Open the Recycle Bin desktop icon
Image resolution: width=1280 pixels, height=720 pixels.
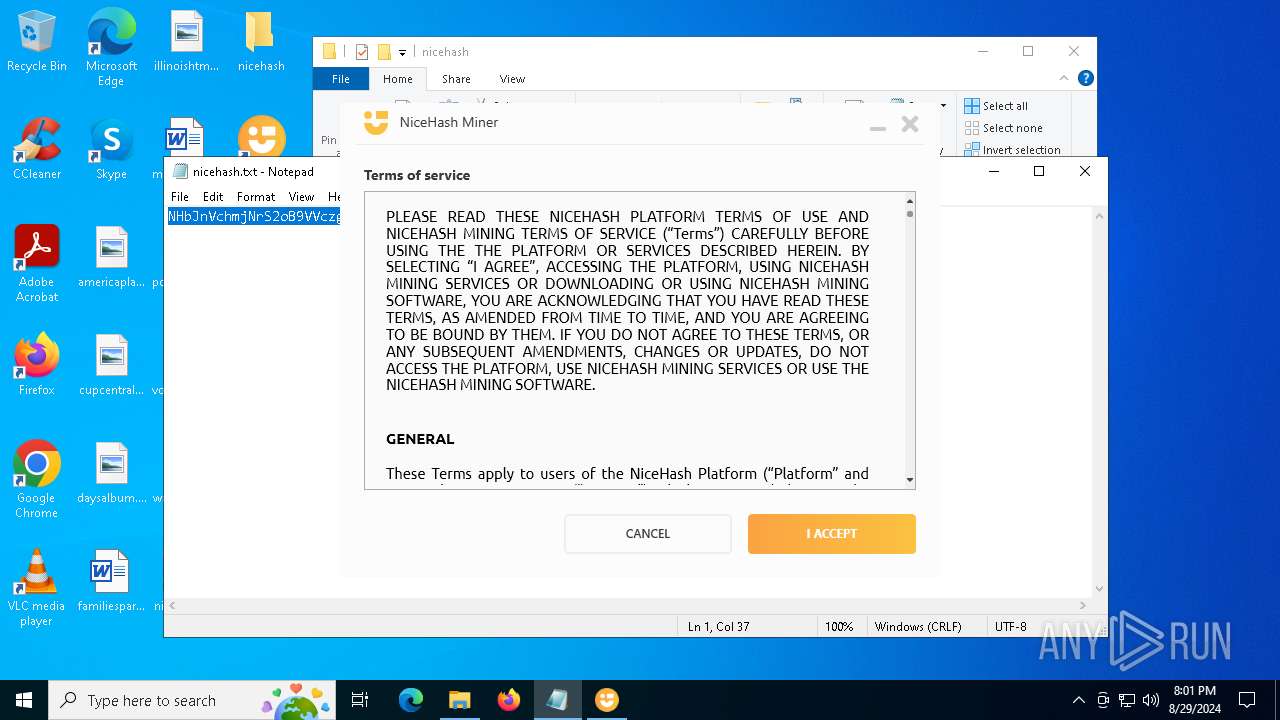[37, 42]
